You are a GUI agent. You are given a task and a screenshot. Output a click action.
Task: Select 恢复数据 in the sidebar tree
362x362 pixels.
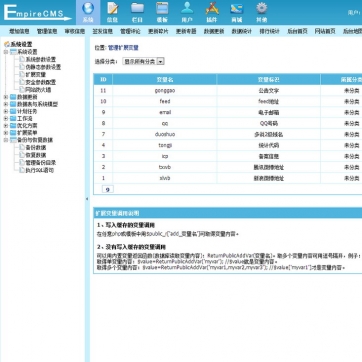click(x=36, y=155)
